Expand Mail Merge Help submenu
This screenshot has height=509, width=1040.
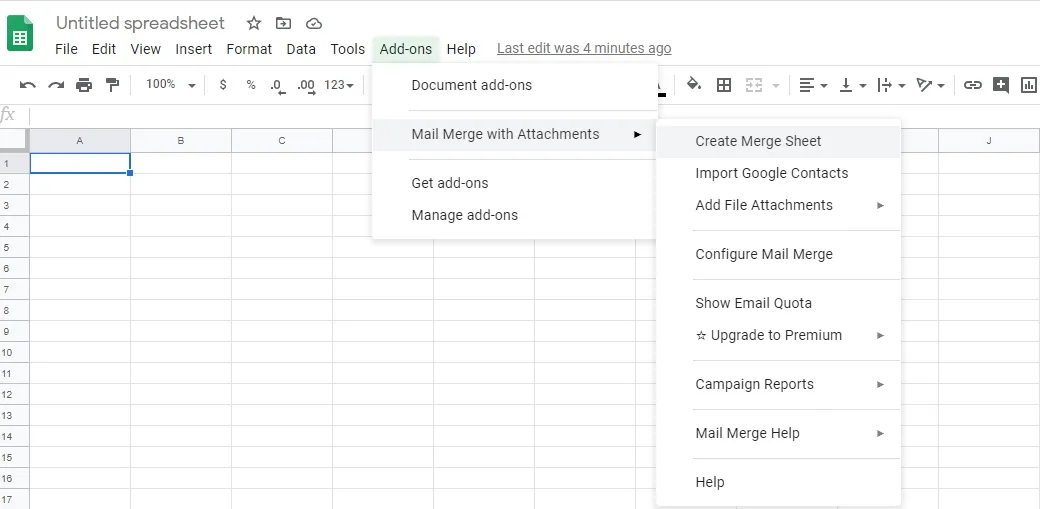tap(880, 433)
